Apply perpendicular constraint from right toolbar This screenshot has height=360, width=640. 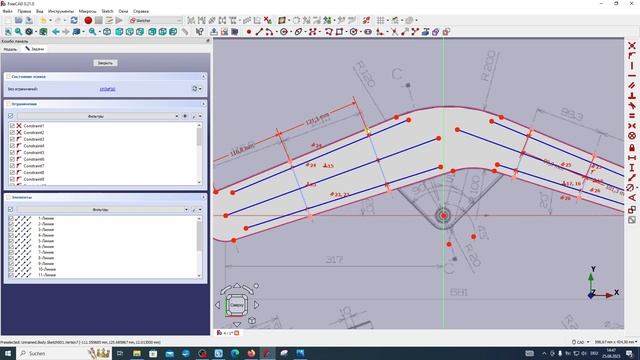[632, 96]
